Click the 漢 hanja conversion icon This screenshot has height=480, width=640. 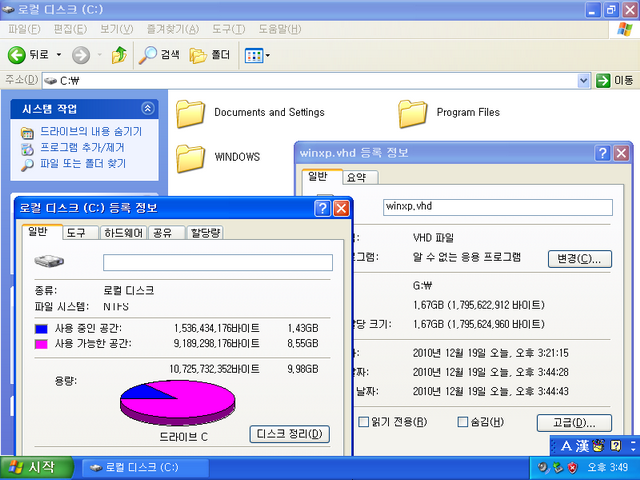(x=582, y=446)
